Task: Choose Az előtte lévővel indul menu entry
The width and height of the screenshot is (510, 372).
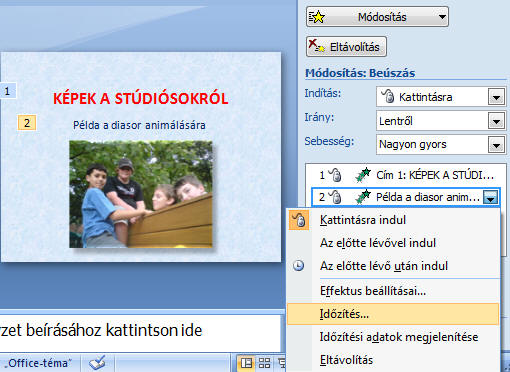Action: coord(393,243)
